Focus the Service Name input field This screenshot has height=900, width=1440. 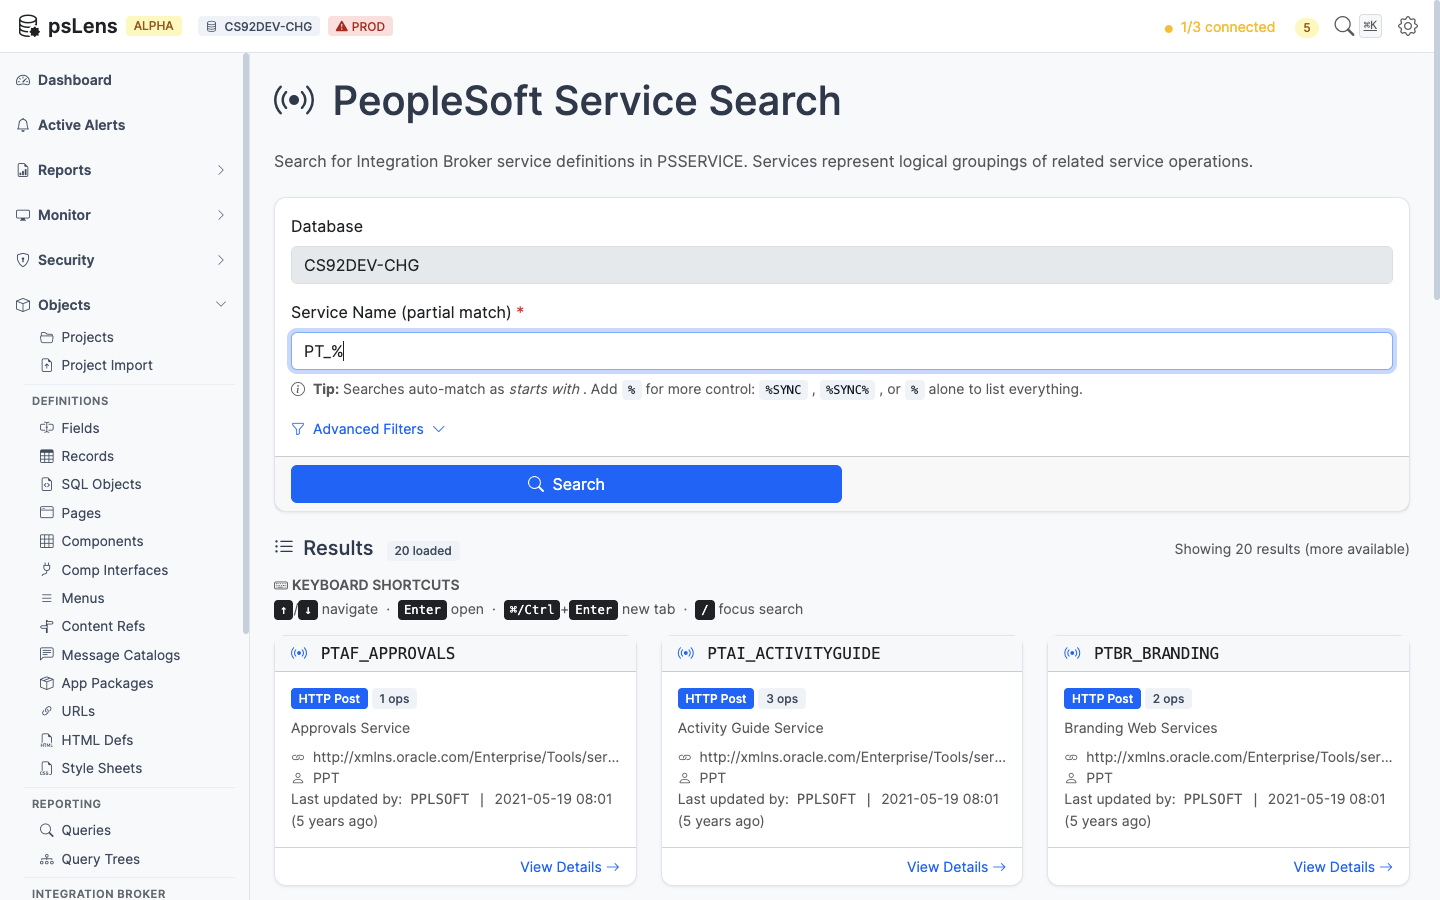pyautogui.click(x=842, y=351)
